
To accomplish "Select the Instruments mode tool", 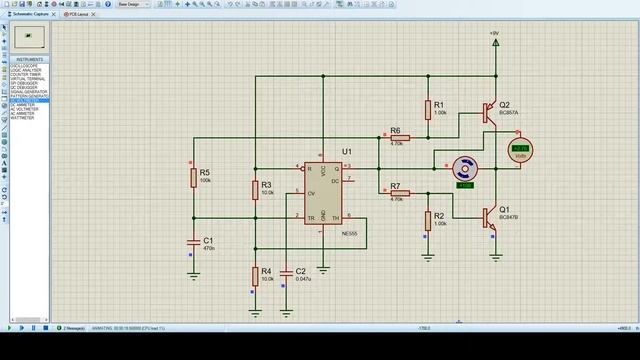I will point(4,120).
